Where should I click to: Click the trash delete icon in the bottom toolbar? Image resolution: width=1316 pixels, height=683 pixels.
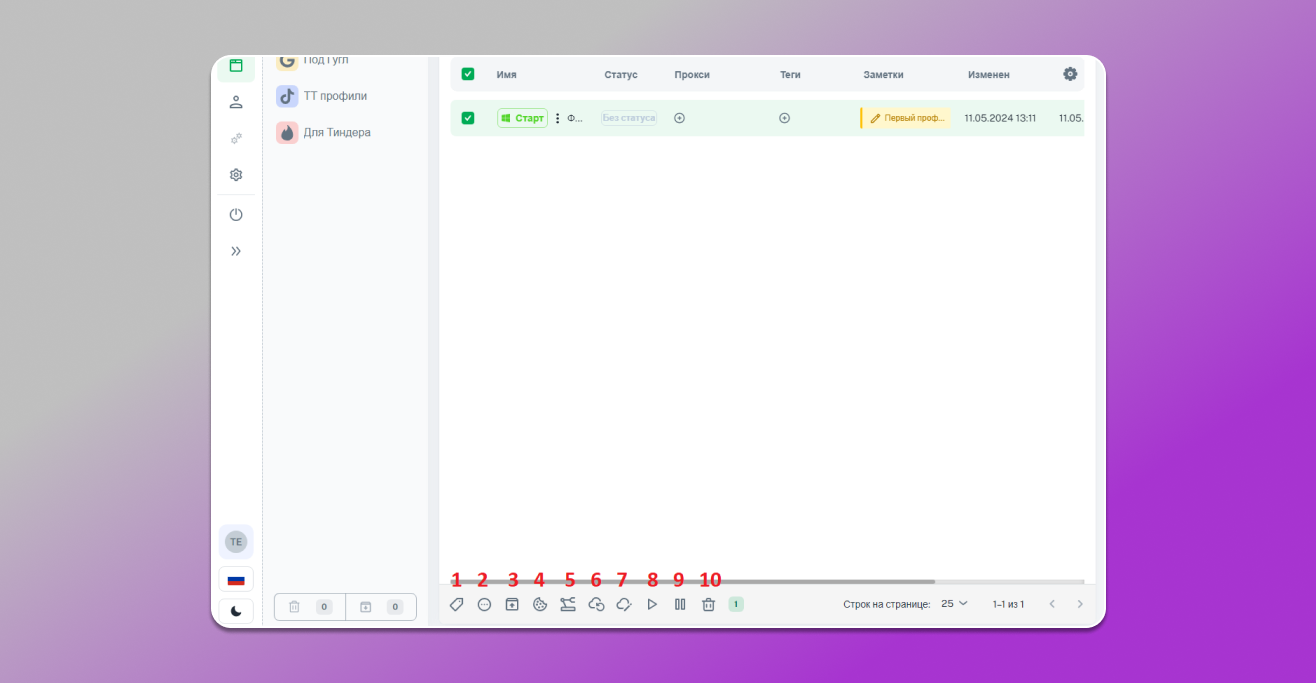[708, 604]
